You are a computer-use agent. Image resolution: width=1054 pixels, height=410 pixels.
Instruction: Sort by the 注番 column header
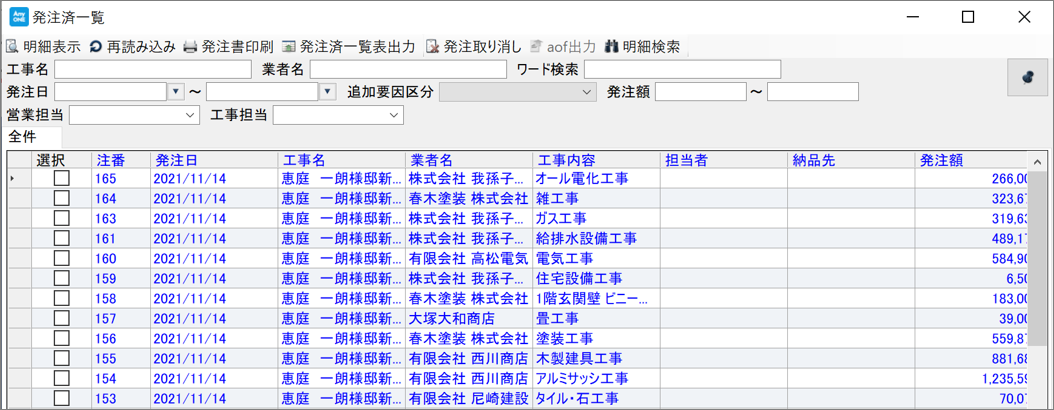(121, 160)
